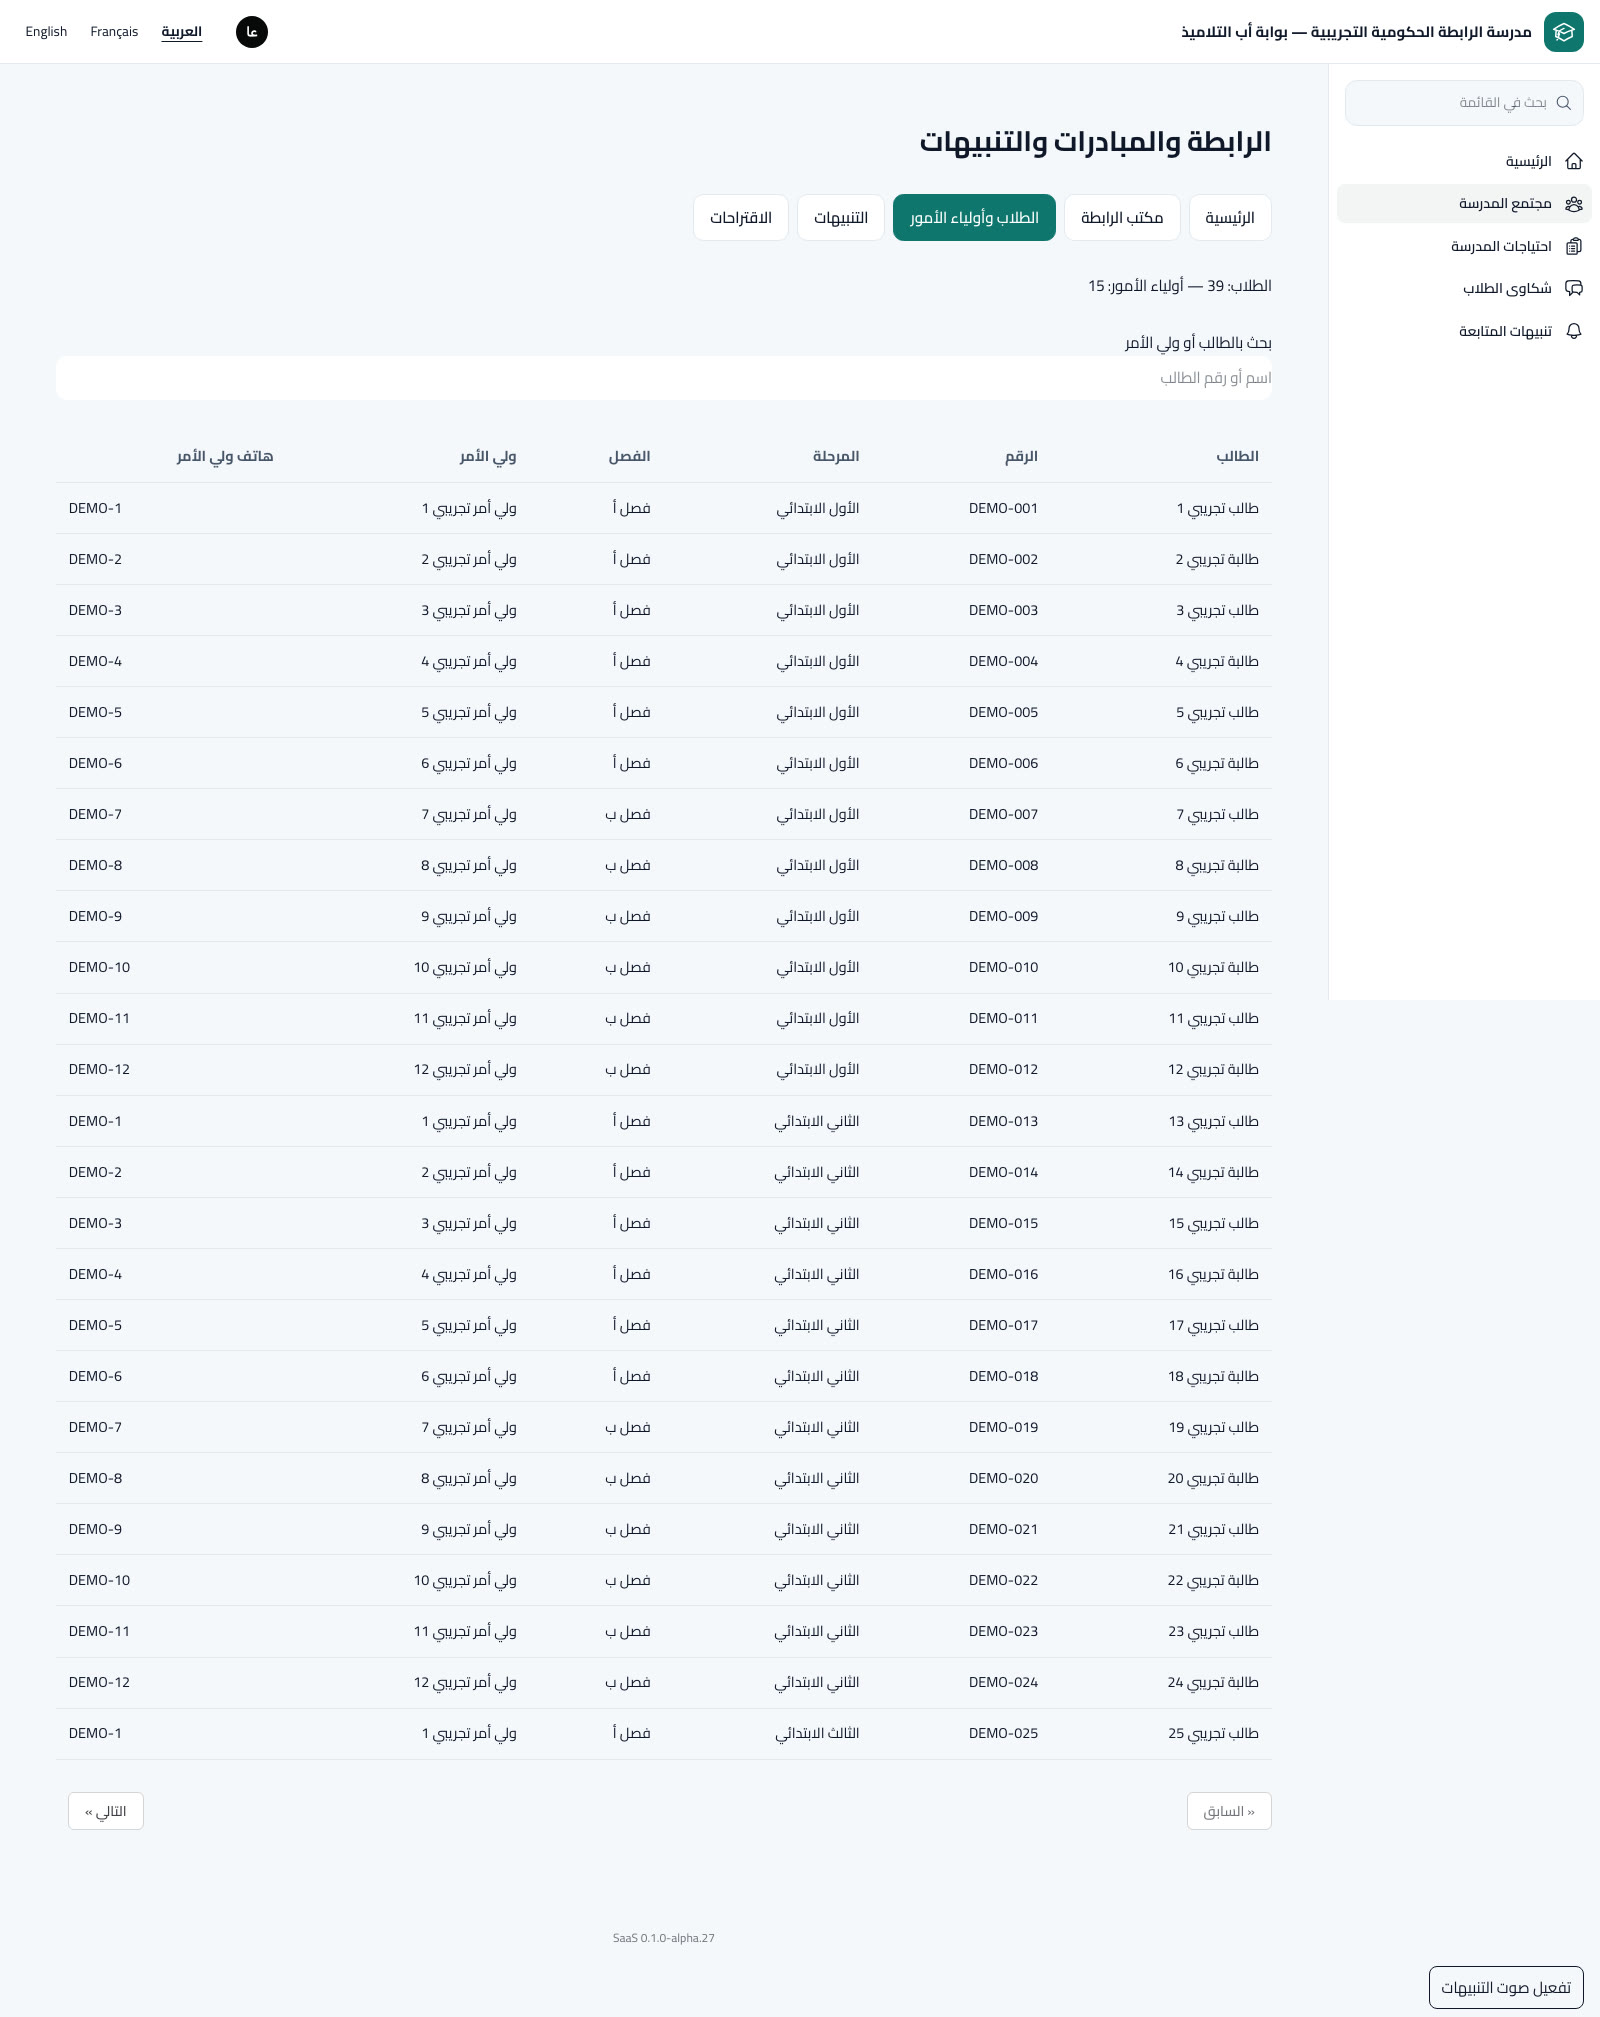Click the home icon beside الرئيسية in sidebar

pos(1574,161)
